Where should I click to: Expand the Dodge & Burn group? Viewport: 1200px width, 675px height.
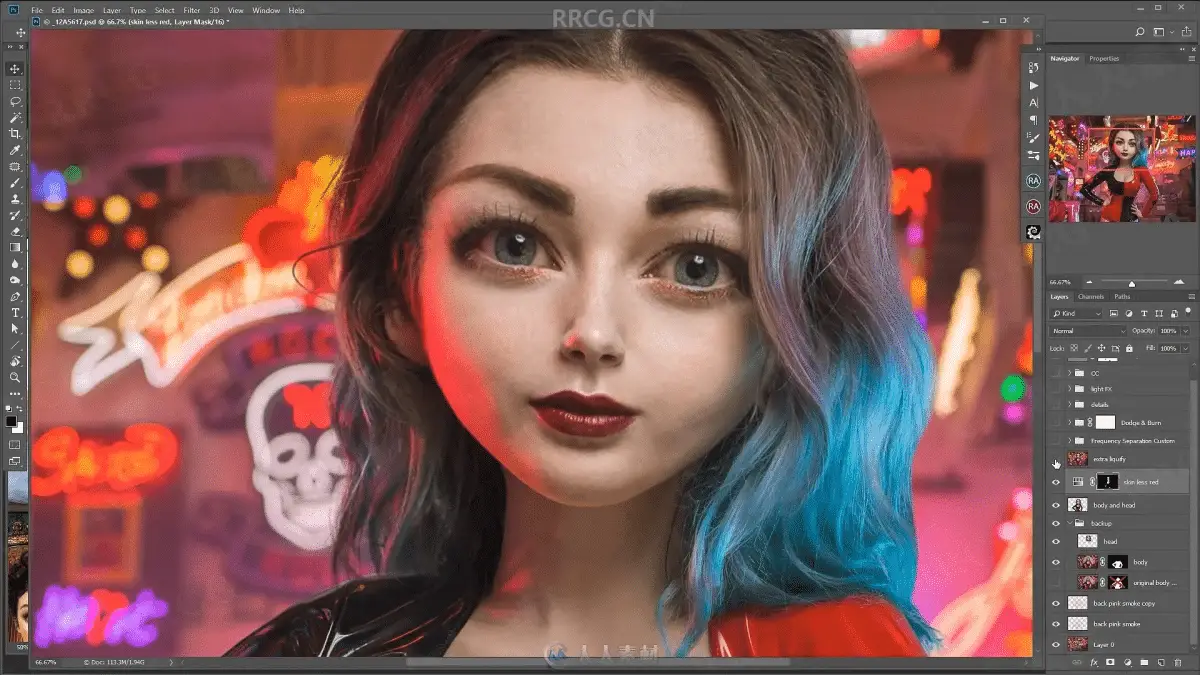1069,422
